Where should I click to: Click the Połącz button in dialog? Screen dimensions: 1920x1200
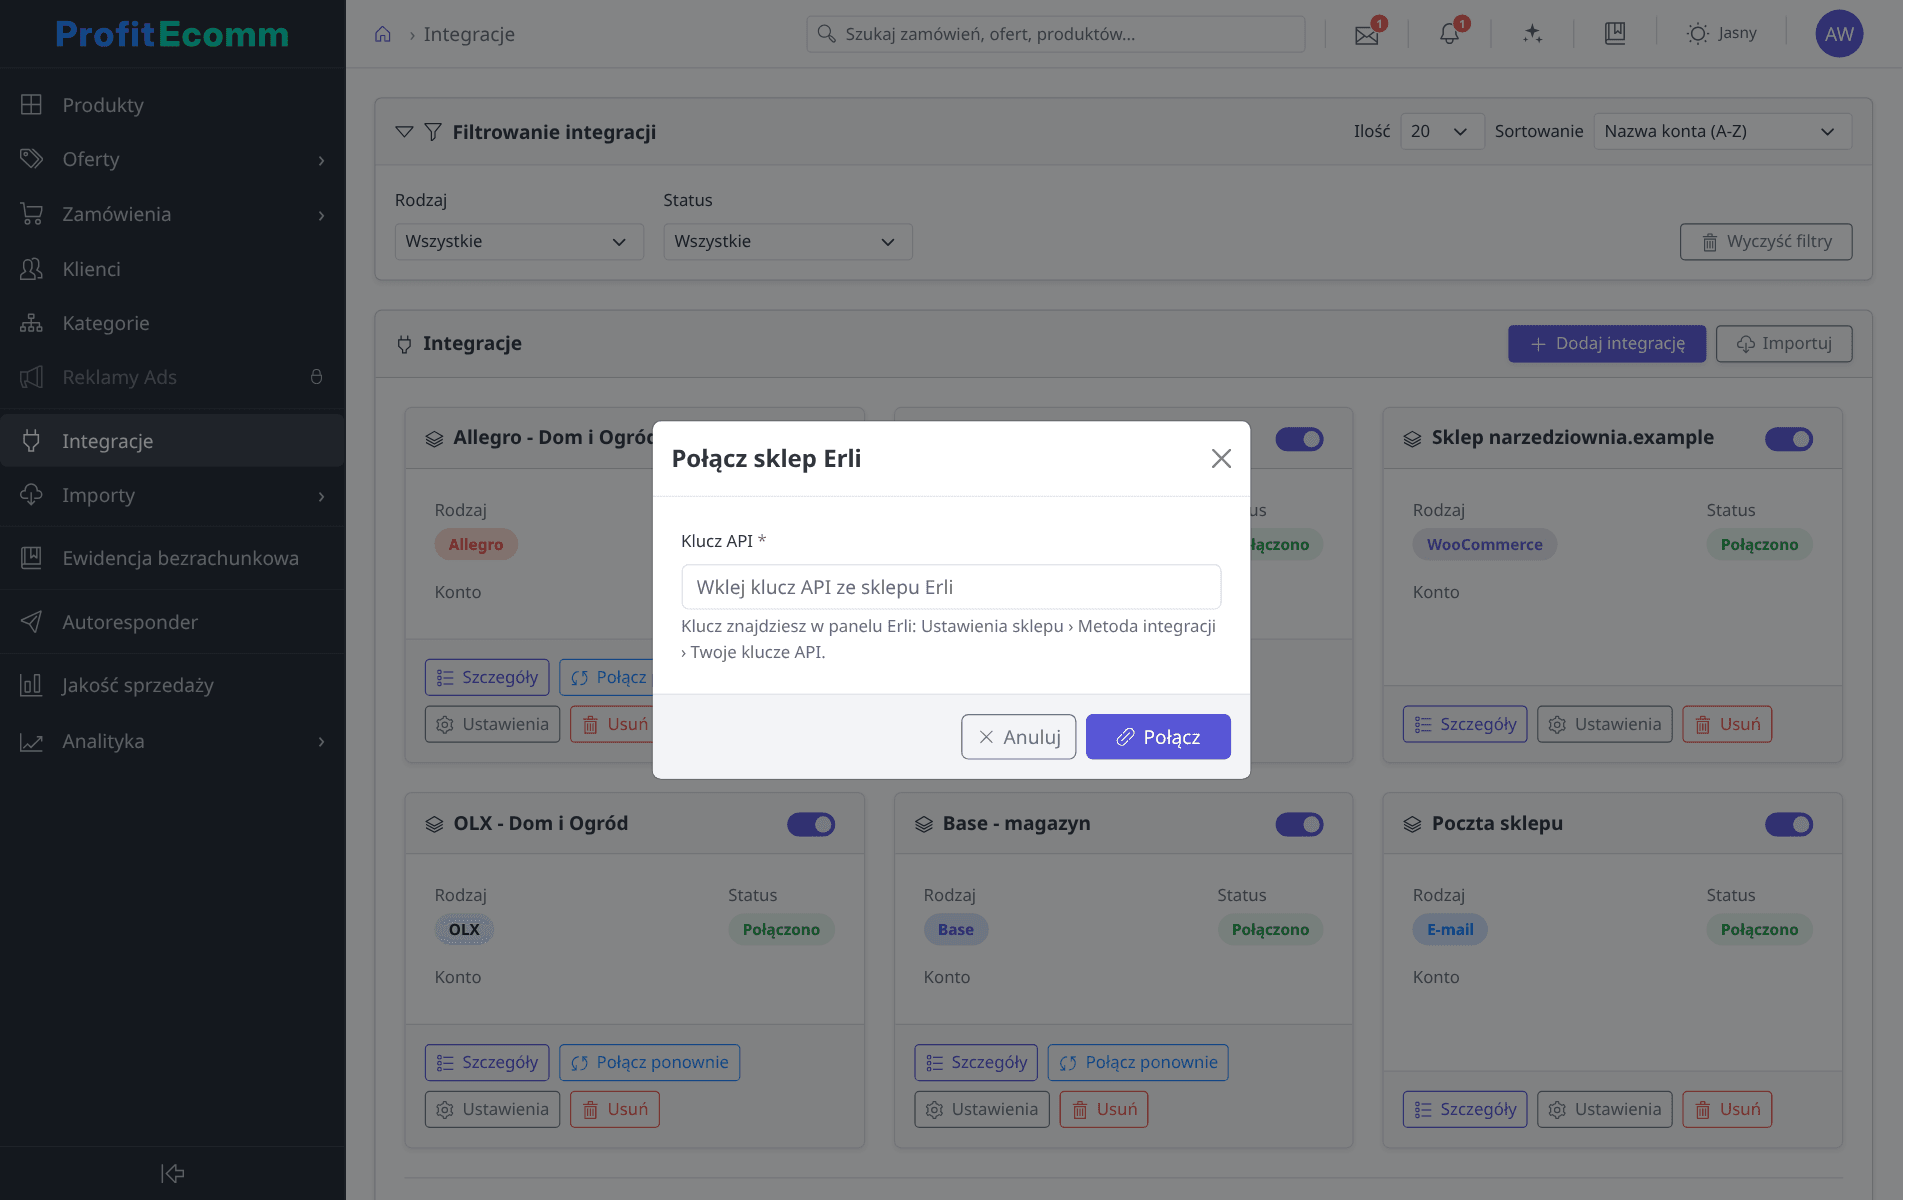pos(1158,737)
